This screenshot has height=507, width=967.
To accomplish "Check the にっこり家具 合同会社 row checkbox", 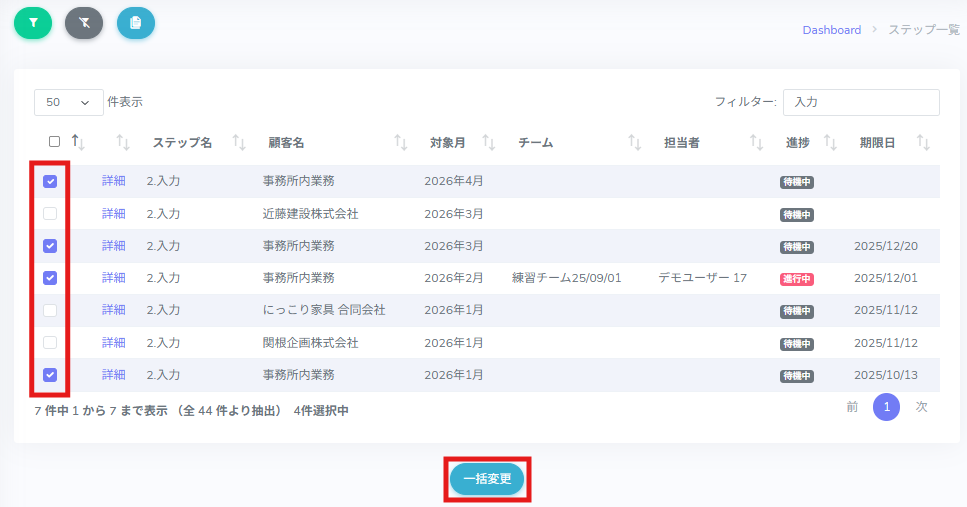I will tap(50, 311).
